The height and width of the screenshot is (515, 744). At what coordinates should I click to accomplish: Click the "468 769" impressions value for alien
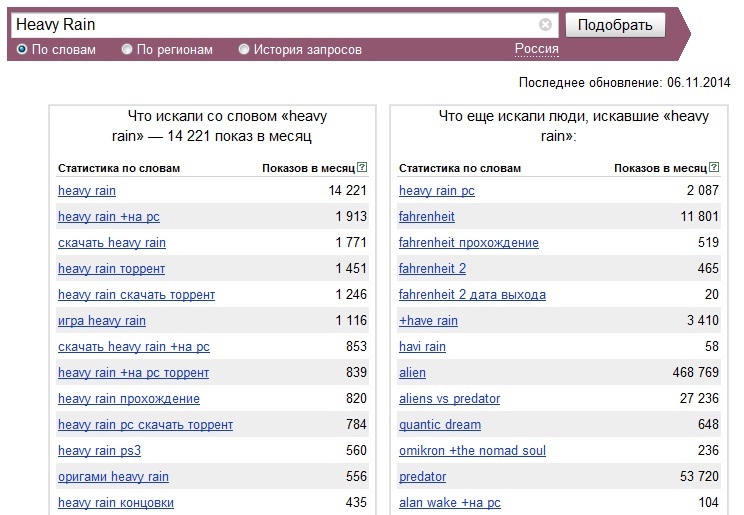pos(696,373)
